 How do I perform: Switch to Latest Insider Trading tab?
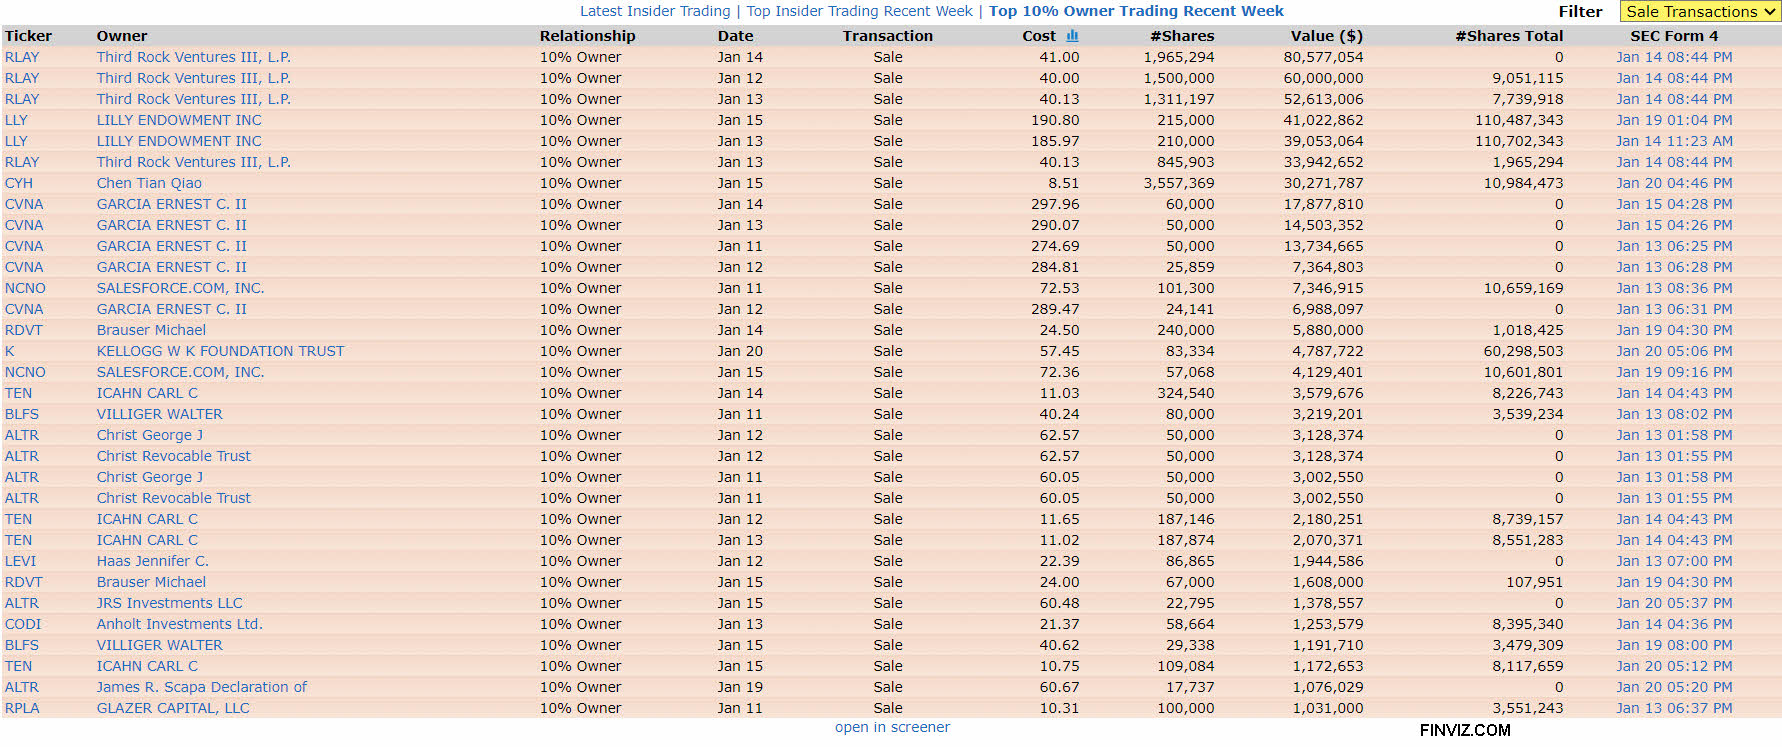coord(655,11)
